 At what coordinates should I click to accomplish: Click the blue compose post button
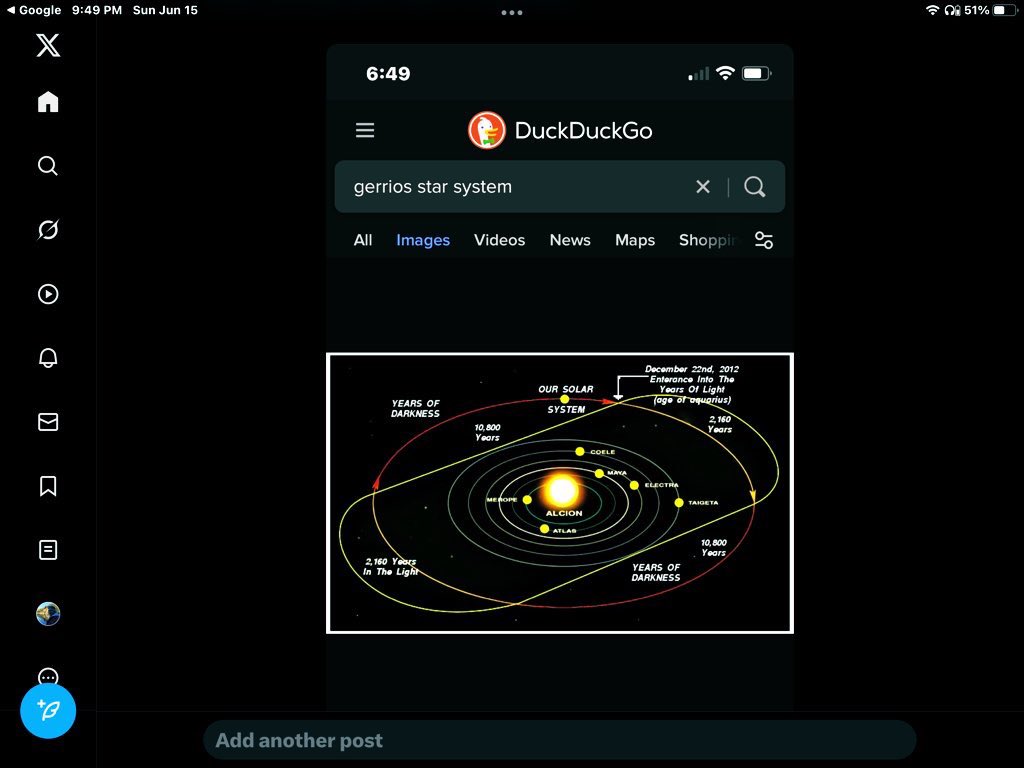[x=48, y=711]
